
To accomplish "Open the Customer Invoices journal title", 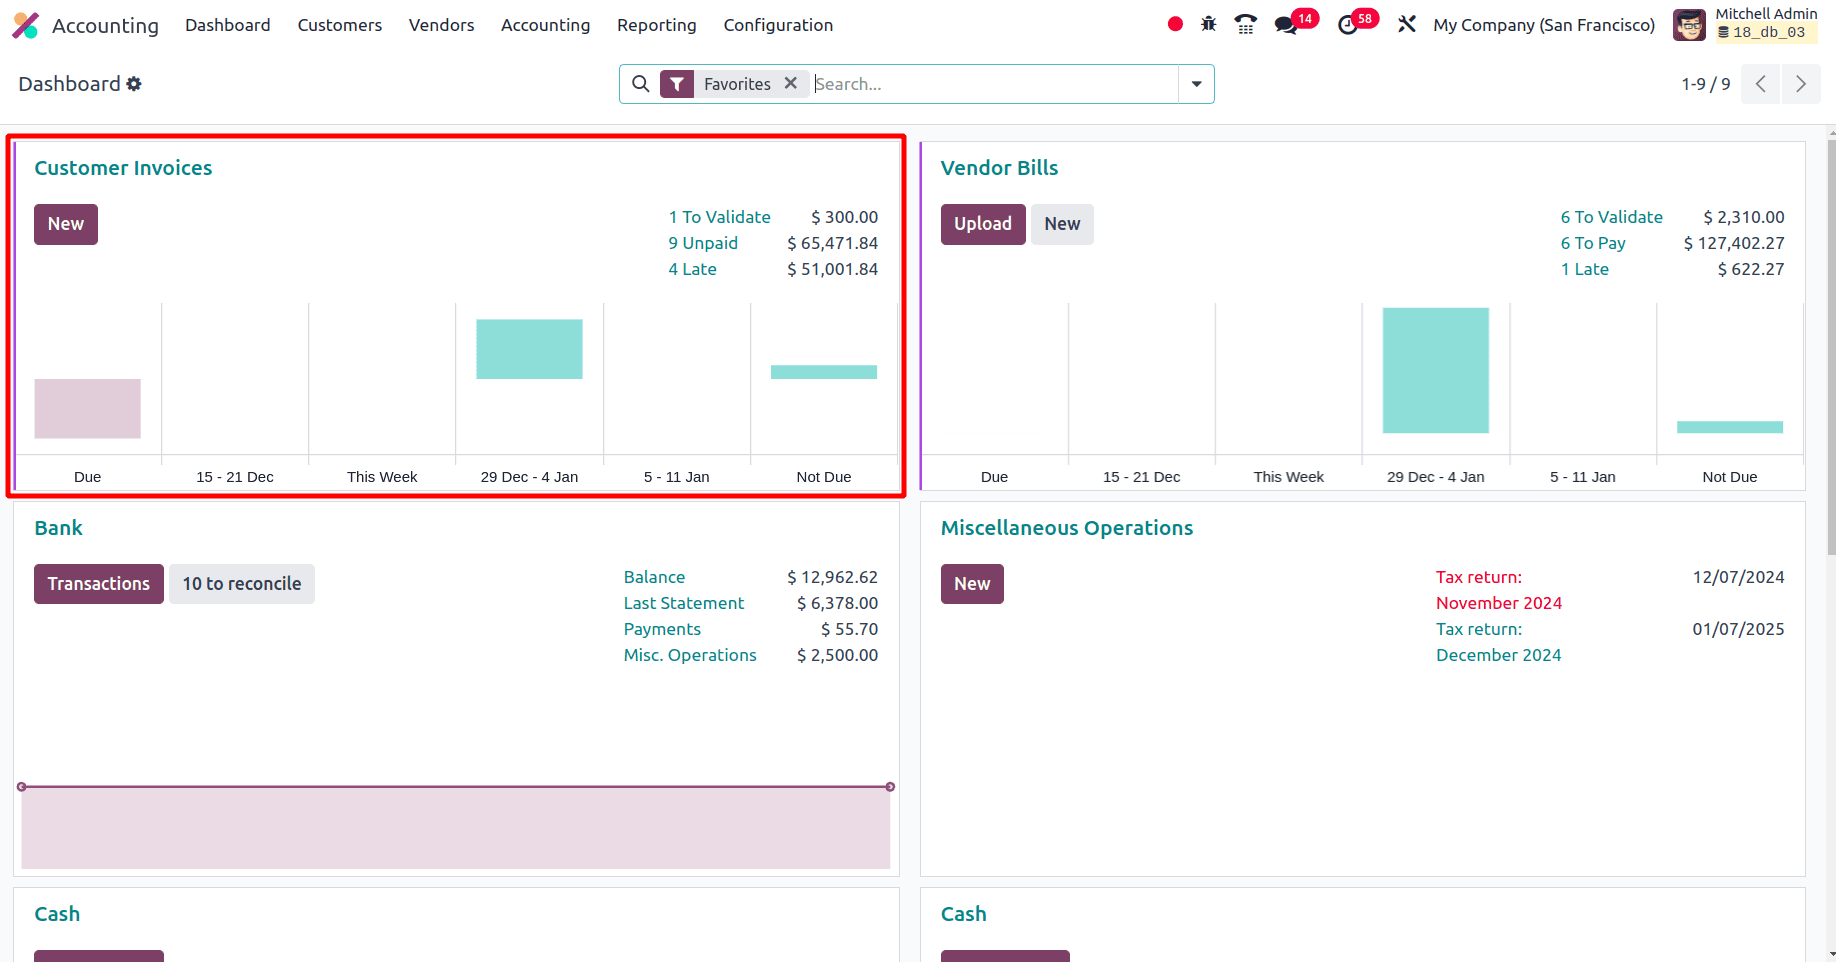I will point(123,168).
